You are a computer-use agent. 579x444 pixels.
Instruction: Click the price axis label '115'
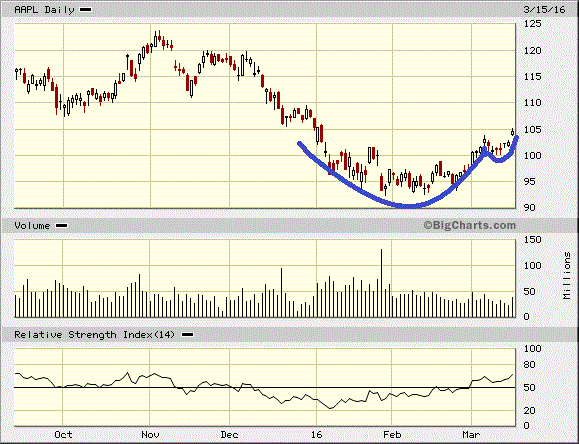click(533, 76)
